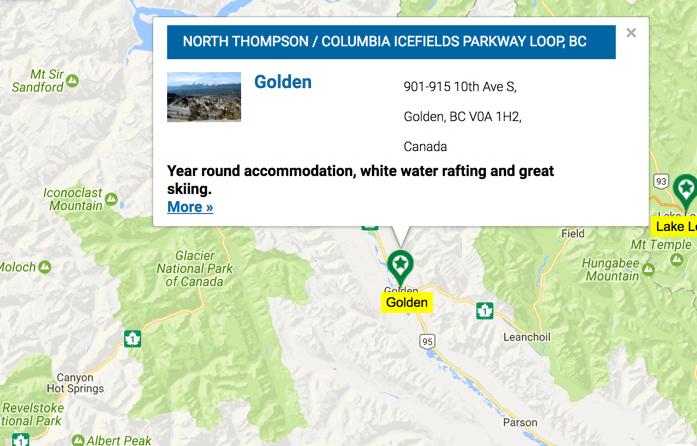Click the Highway 95 shield
This screenshot has height=446, width=697.
(x=428, y=342)
